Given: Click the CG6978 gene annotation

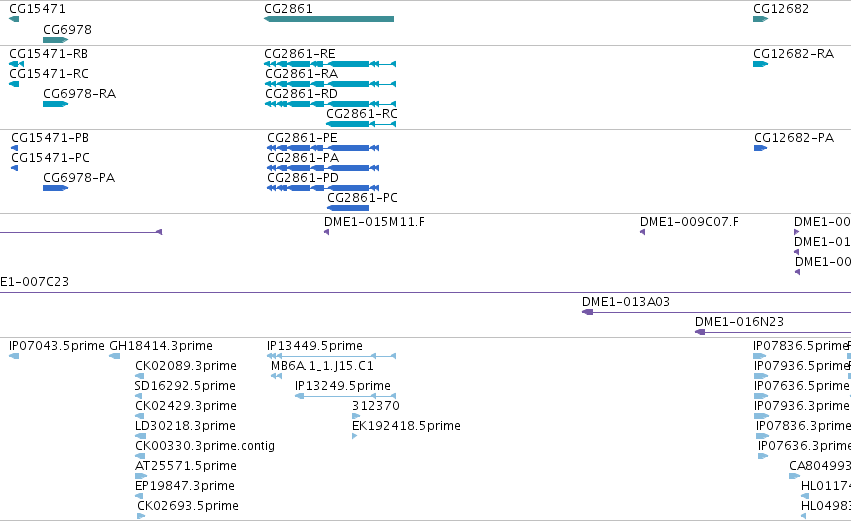Looking at the screenshot, I should [55, 40].
